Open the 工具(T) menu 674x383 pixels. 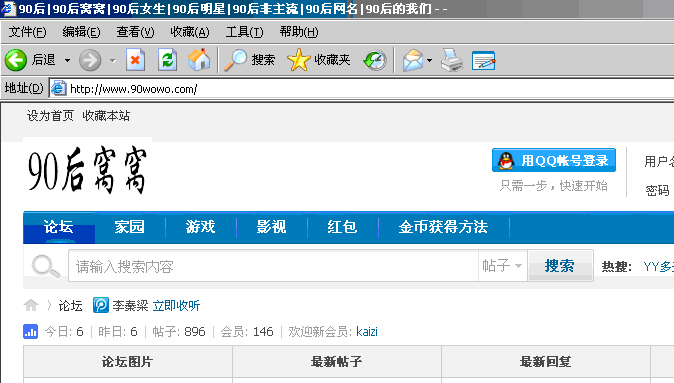(x=244, y=32)
